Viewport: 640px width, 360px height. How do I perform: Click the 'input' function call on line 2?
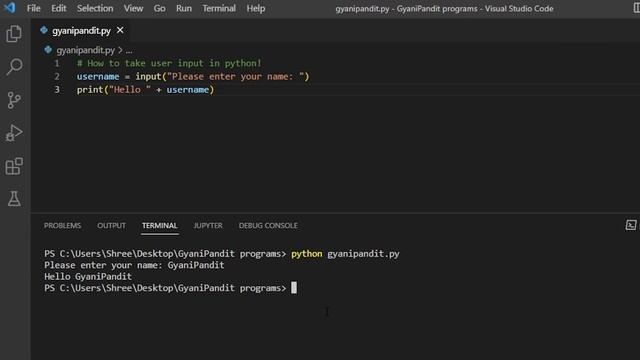click(148, 76)
